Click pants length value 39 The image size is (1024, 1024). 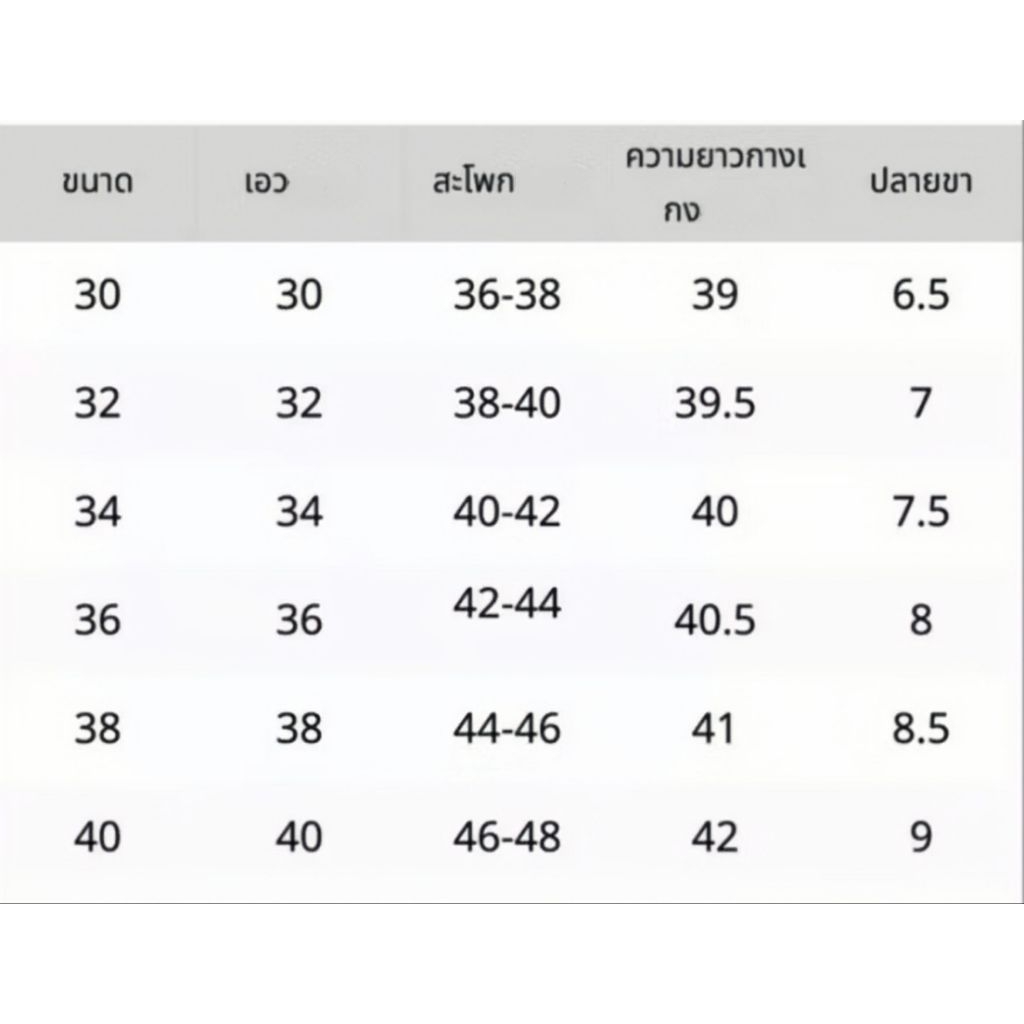coord(715,295)
